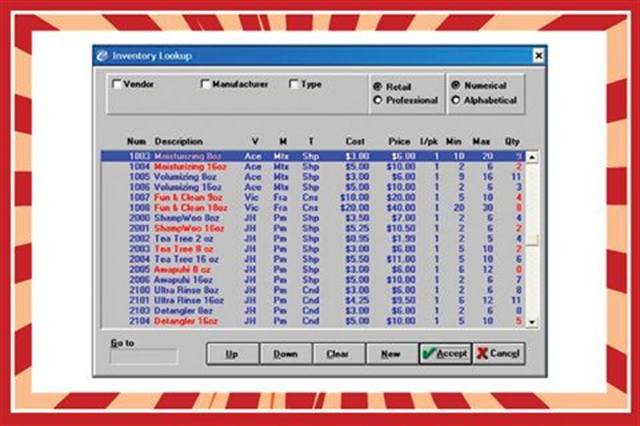640x426 pixels.
Task: Choose Alphabetical sort order
Action: pyautogui.click(x=456, y=100)
